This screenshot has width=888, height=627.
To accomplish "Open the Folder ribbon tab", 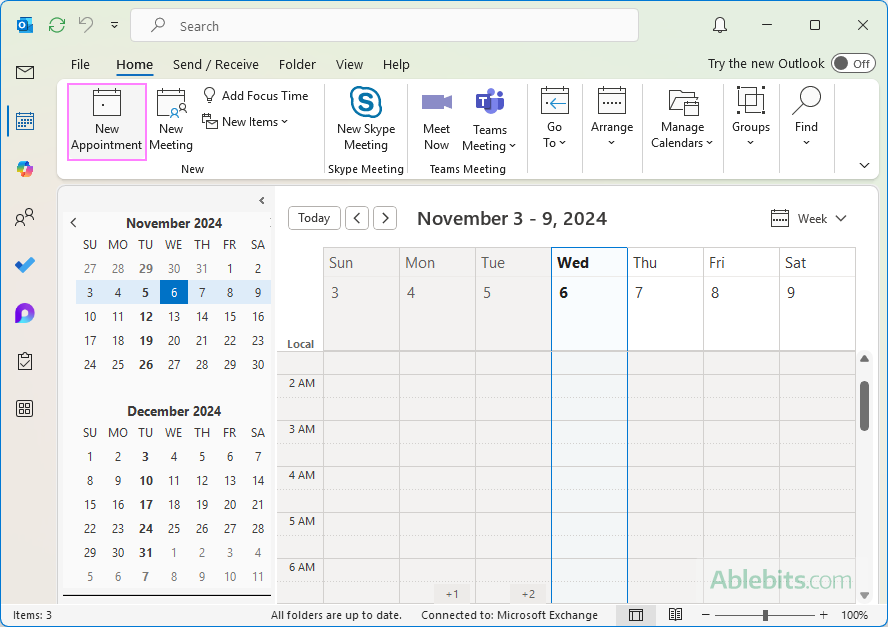I will pyautogui.click(x=297, y=64).
